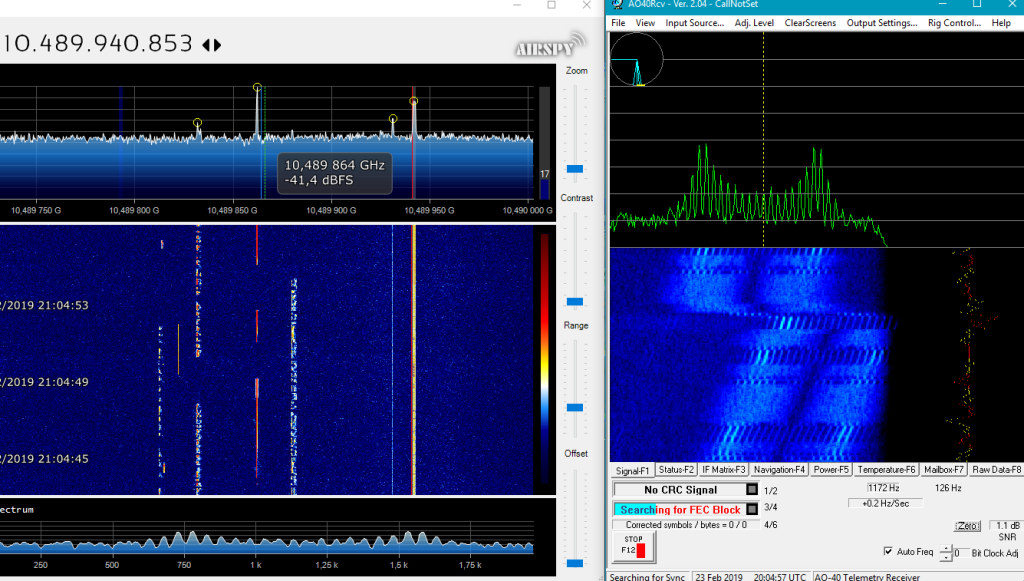Adjust the Zoom slider handle
1024x581 pixels.
(575, 168)
